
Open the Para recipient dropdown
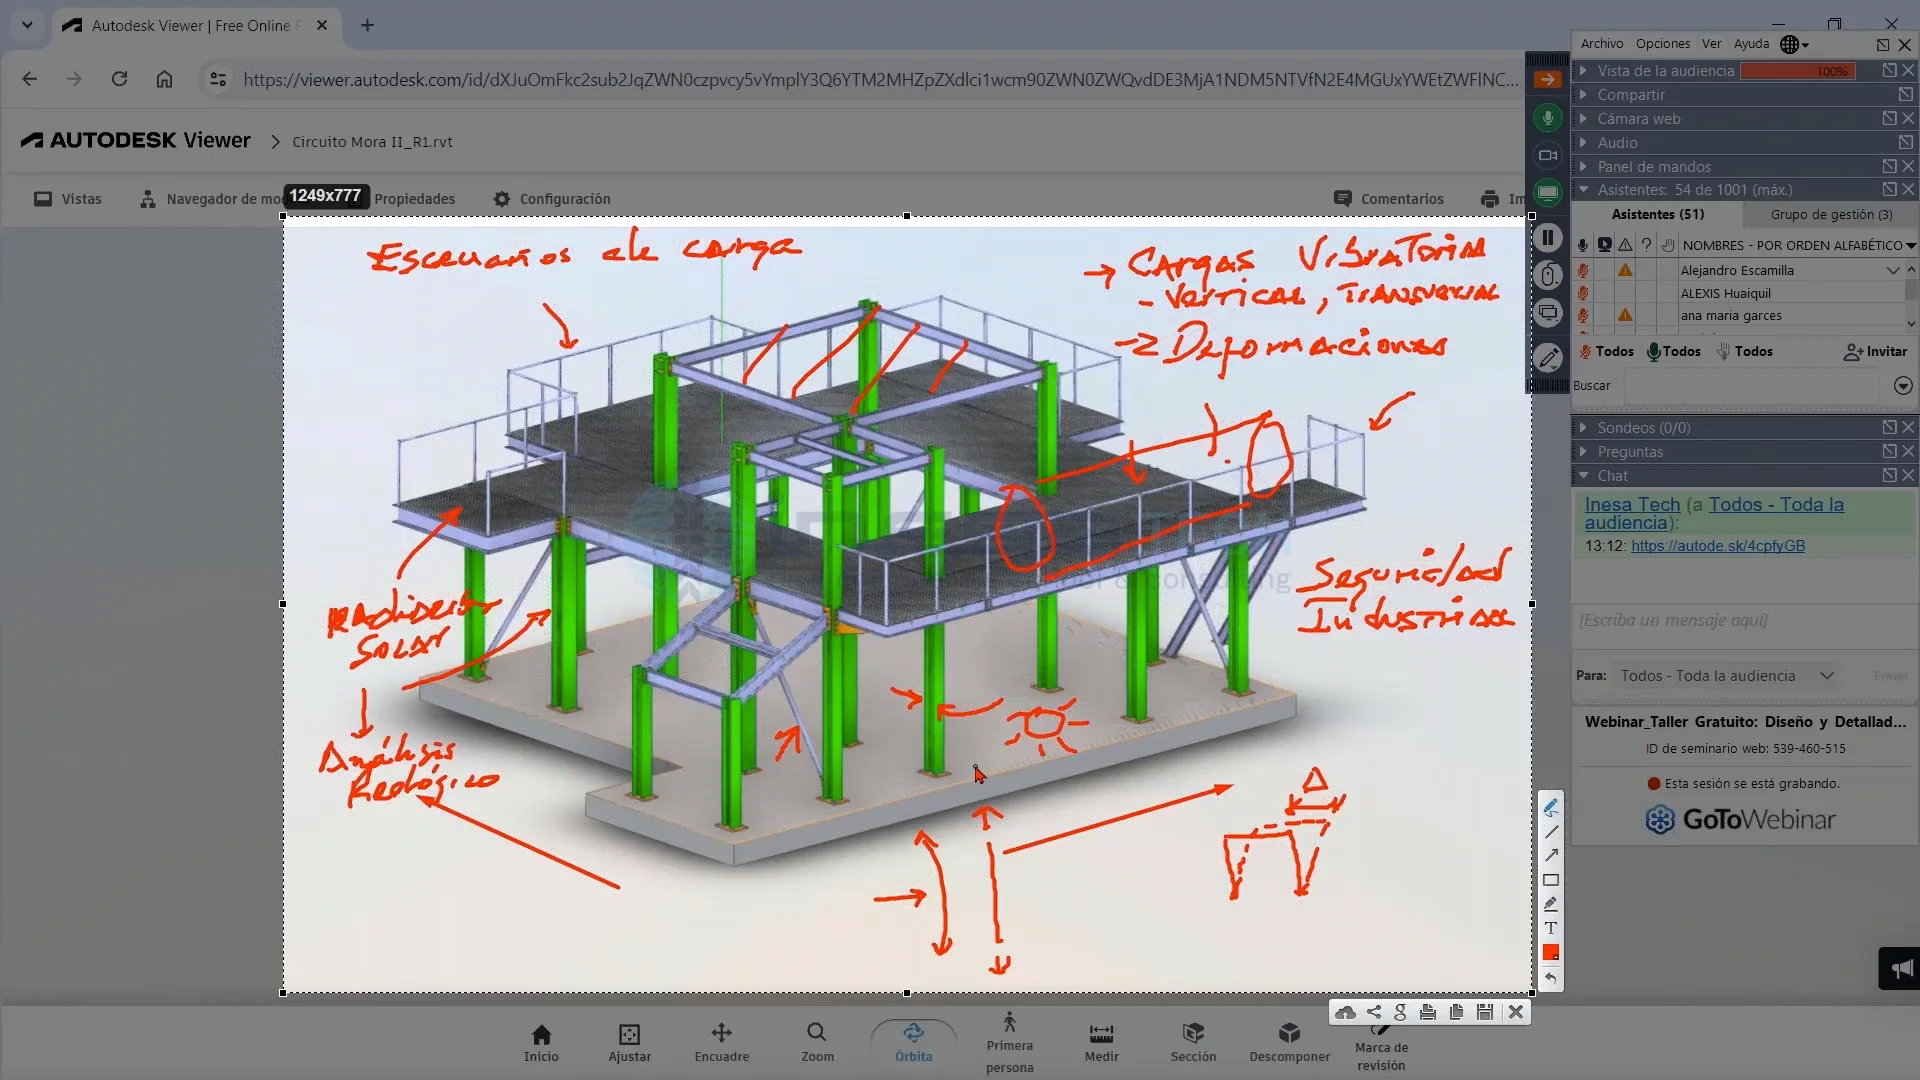1727,676
